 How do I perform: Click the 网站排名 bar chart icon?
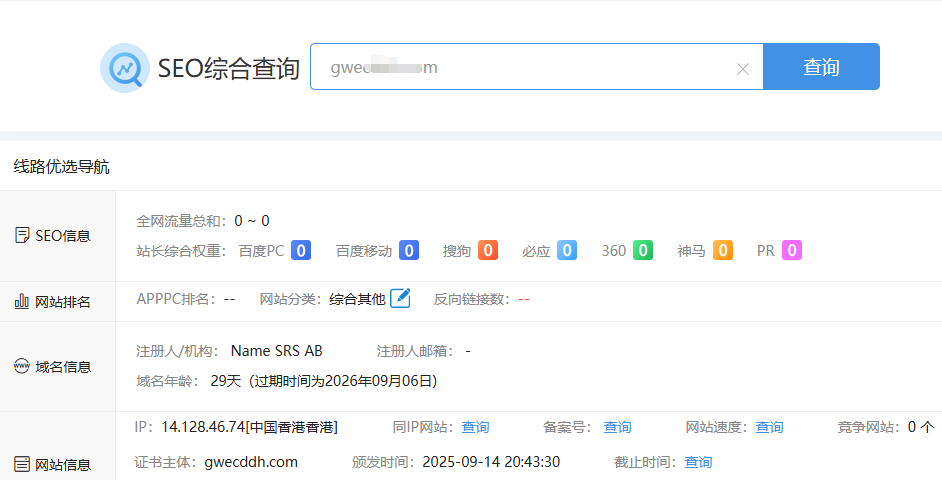click(x=22, y=301)
